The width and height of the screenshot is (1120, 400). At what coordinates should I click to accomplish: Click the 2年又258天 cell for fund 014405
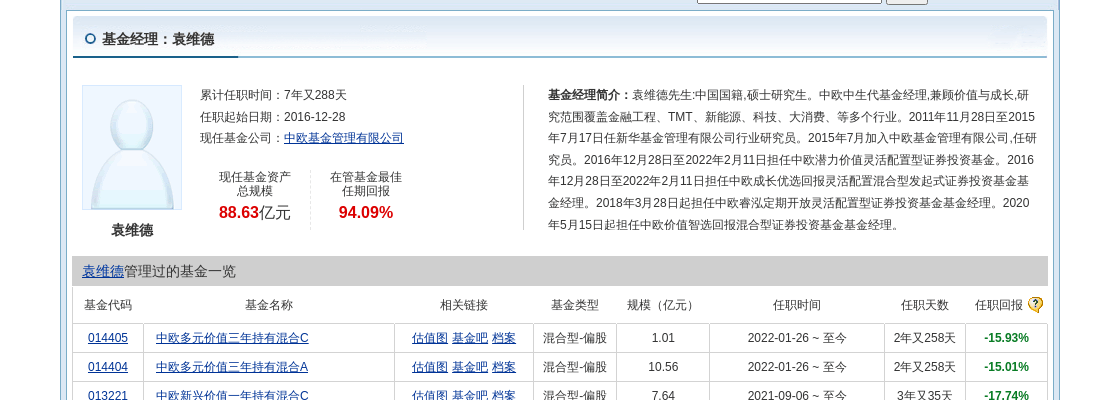pos(925,338)
